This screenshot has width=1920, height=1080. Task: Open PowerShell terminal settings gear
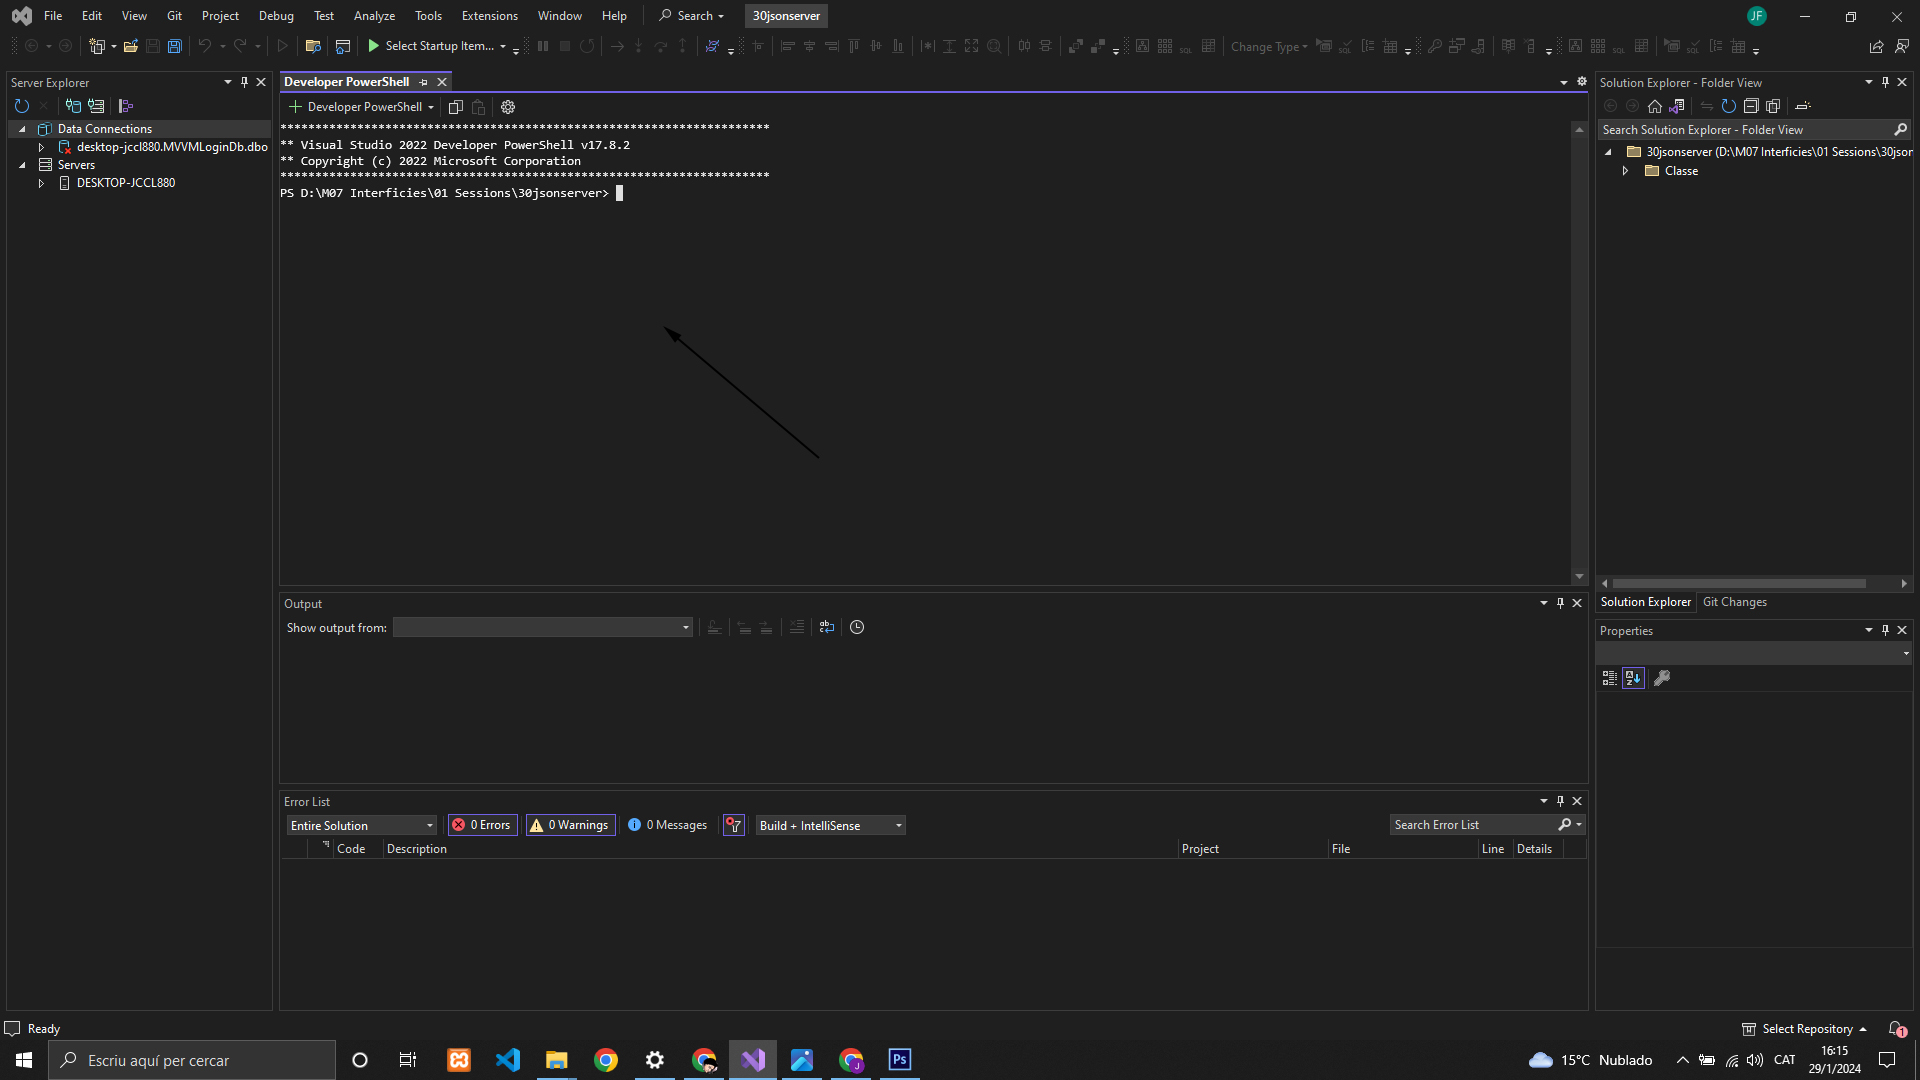[x=508, y=107]
